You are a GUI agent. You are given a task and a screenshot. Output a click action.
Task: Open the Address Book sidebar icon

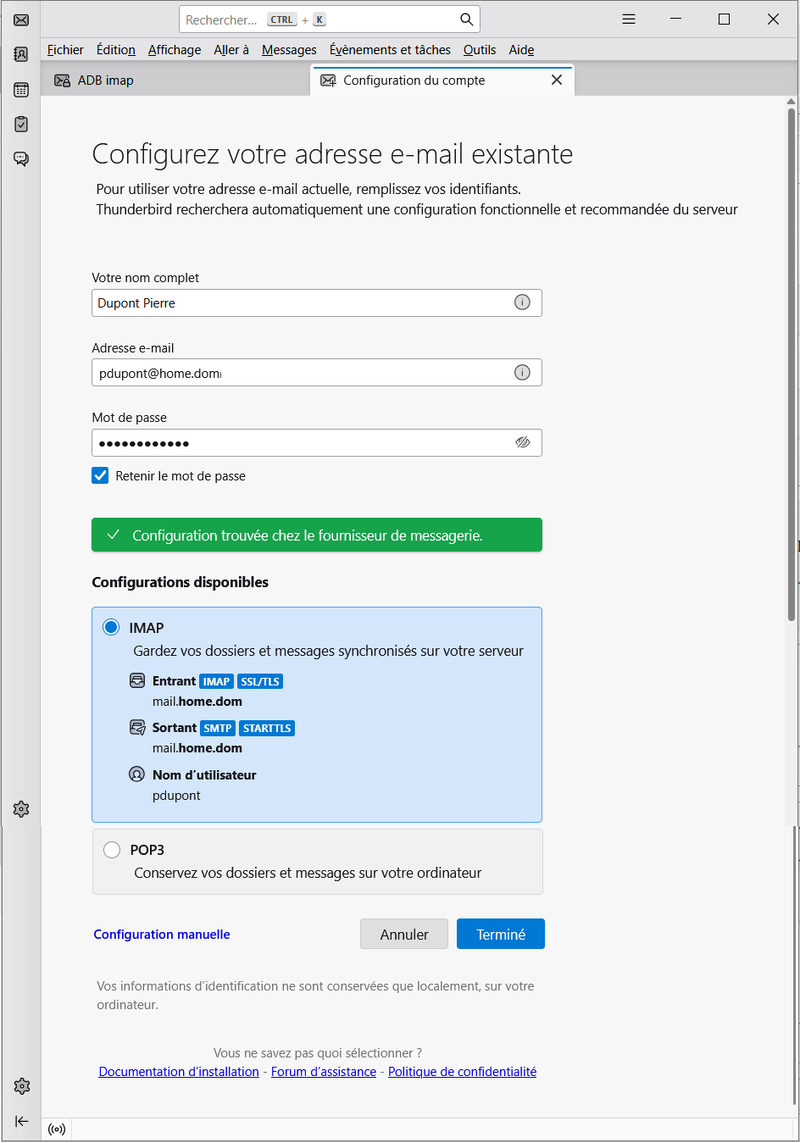[21, 55]
